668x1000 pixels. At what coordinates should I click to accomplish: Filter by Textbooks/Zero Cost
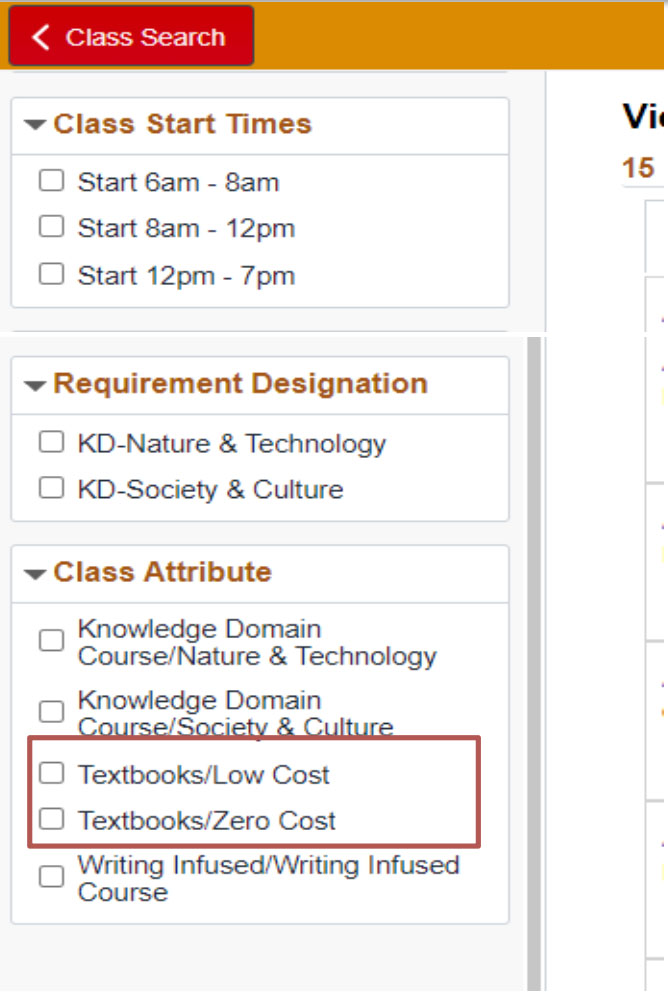[51, 820]
